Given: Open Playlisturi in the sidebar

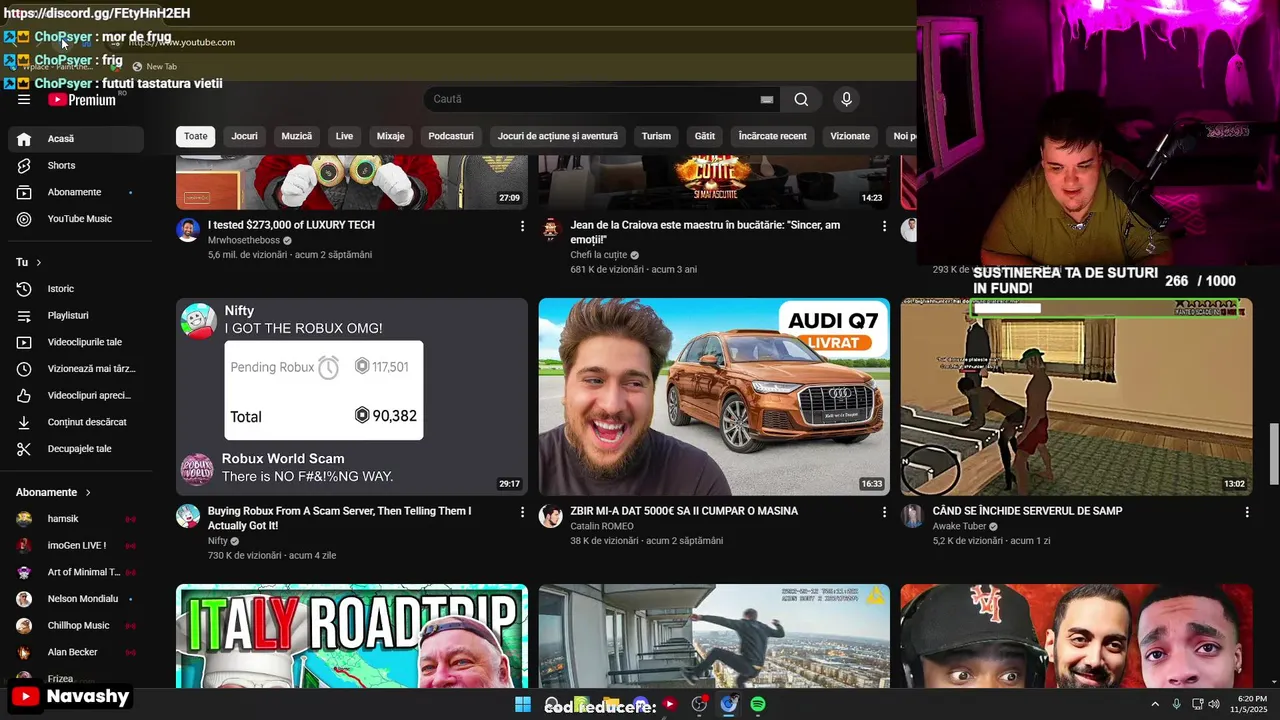Looking at the screenshot, I should pyautogui.click(x=76, y=316).
